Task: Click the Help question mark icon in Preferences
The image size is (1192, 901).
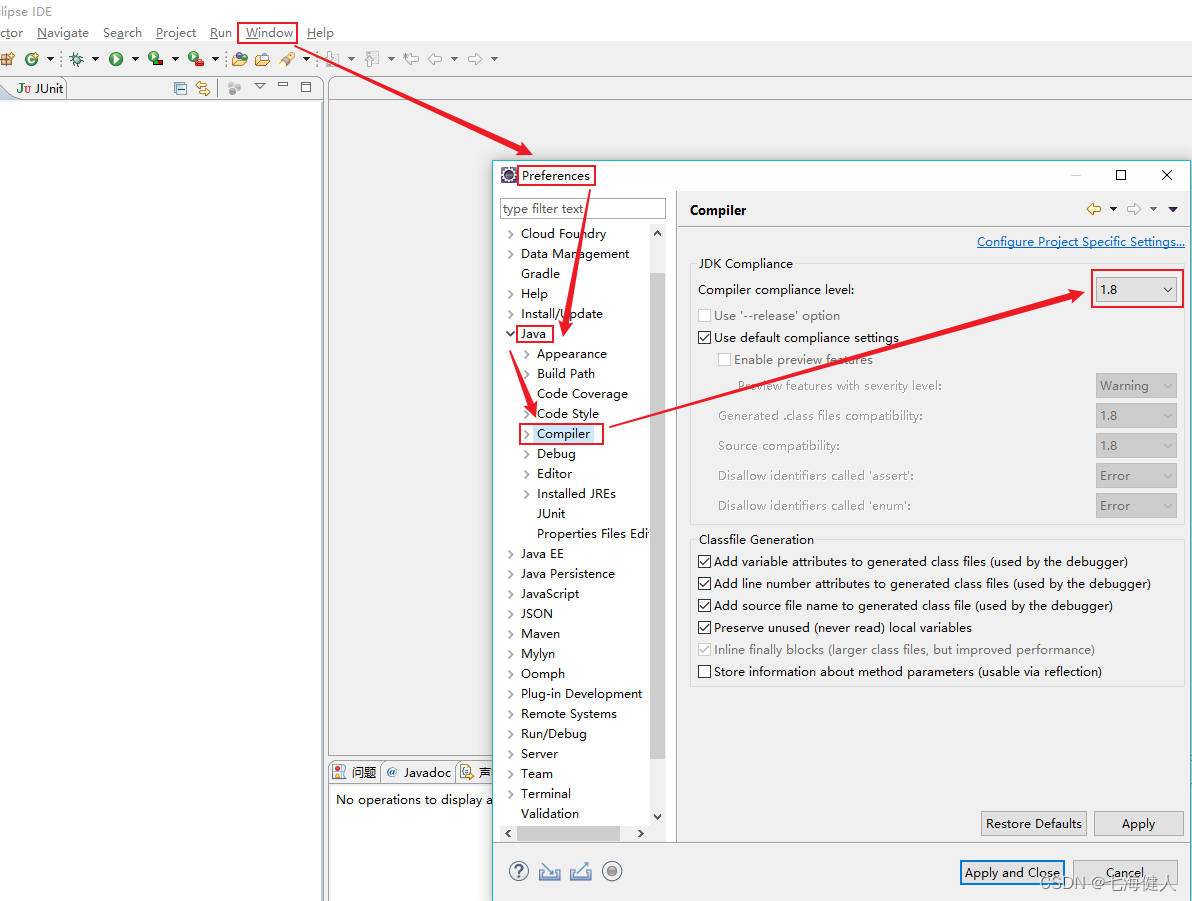Action: (518, 871)
